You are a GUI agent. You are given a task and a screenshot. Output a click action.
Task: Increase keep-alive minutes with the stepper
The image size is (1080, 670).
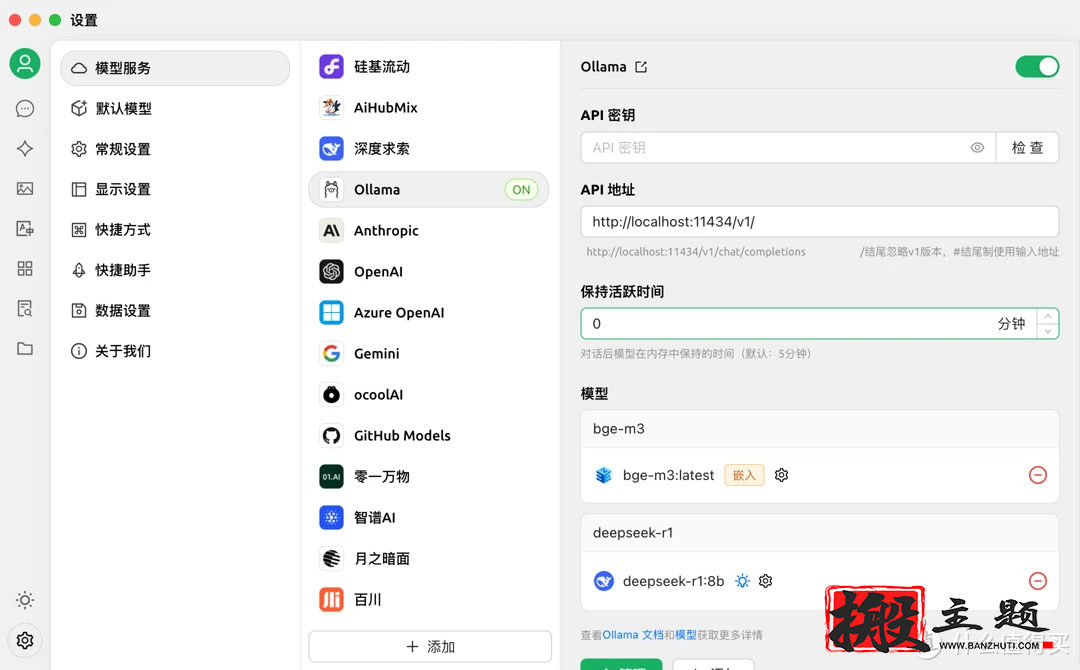point(1046,318)
